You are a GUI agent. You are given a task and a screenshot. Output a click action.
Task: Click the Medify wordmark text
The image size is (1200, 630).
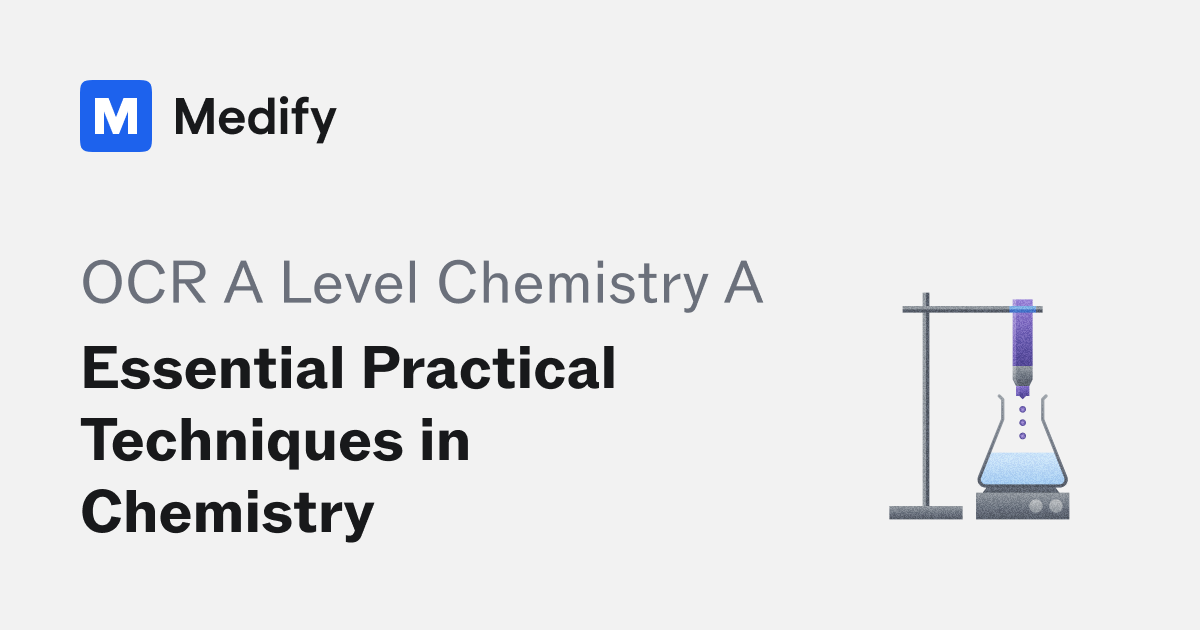(x=255, y=118)
